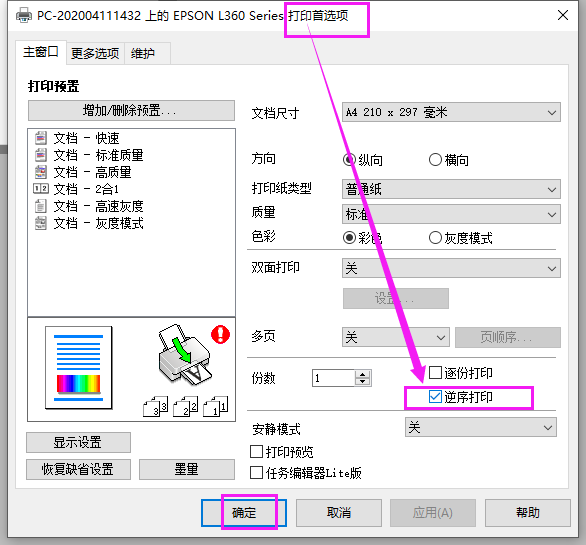Click the greyed-out 应用(A) button

(433, 512)
